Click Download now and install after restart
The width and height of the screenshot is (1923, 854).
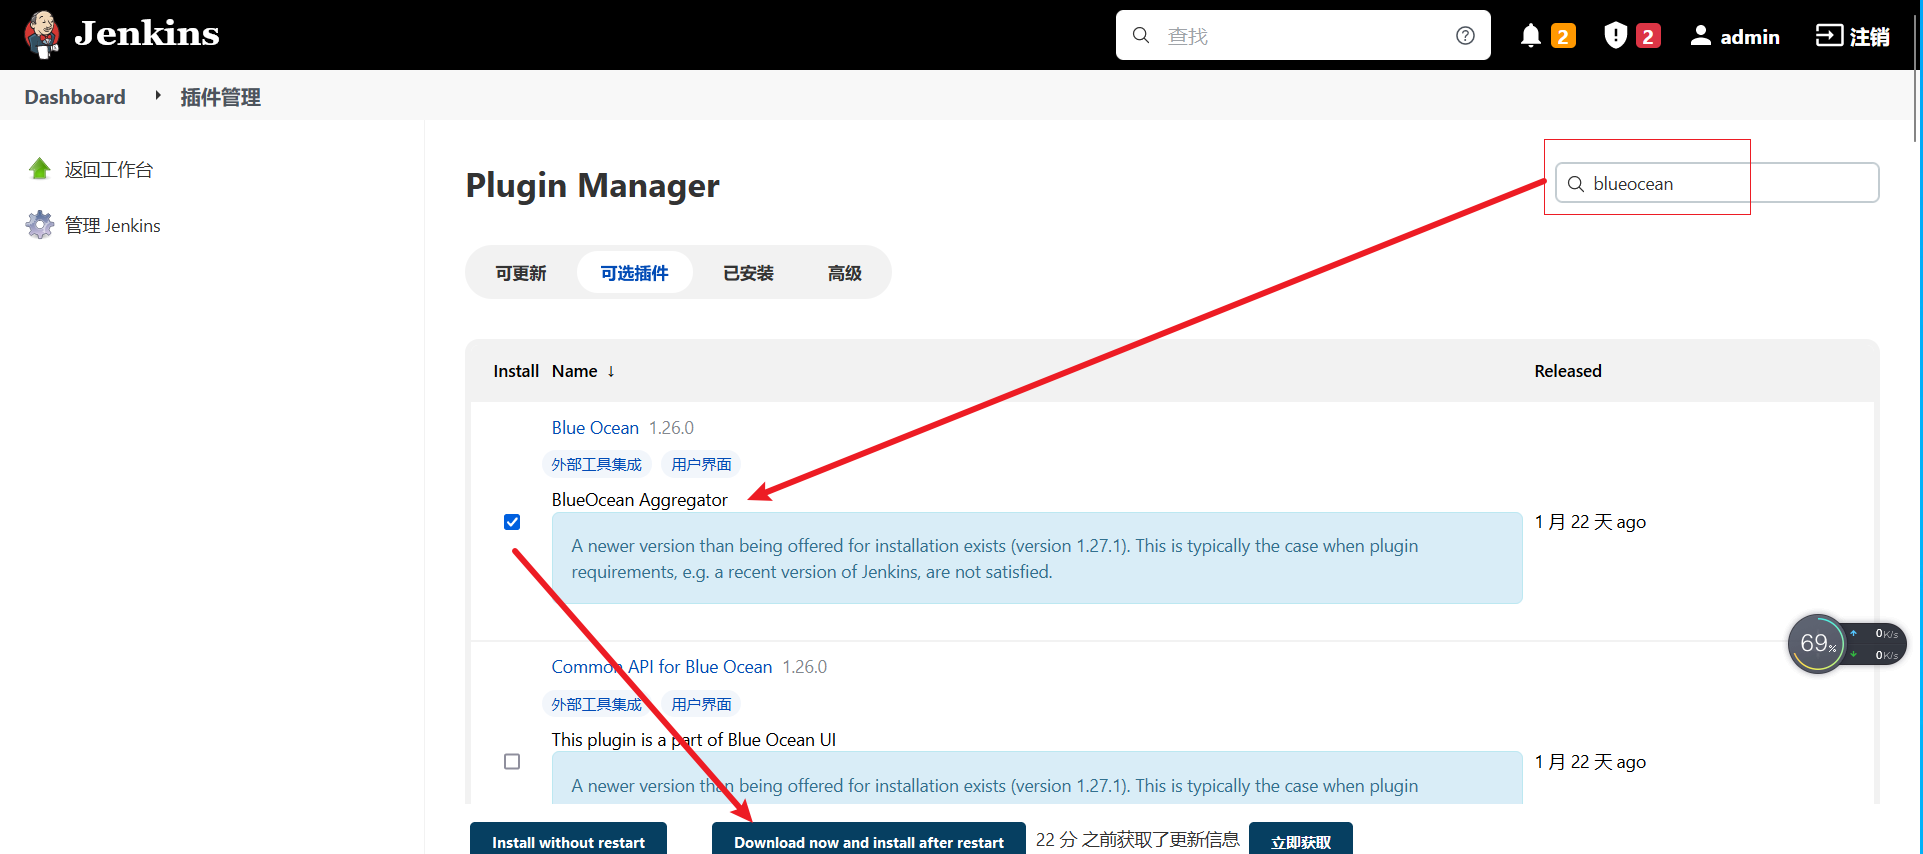[x=869, y=840]
